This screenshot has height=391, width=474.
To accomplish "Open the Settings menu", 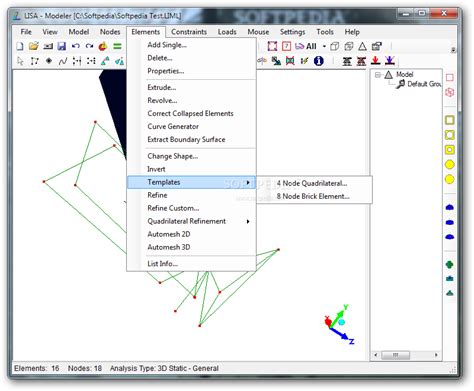I will point(292,32).
